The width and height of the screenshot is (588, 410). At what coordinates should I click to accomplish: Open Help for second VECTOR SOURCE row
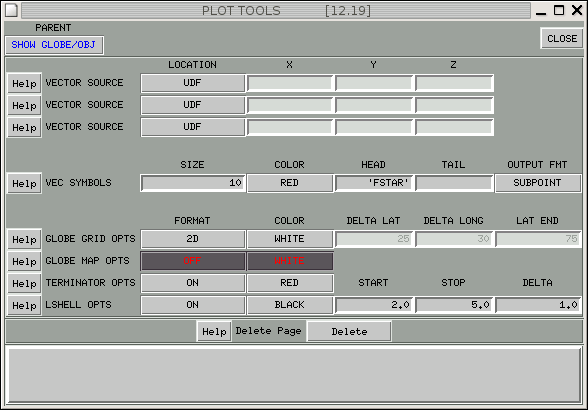pyautogui.click(x=24, y=105)
